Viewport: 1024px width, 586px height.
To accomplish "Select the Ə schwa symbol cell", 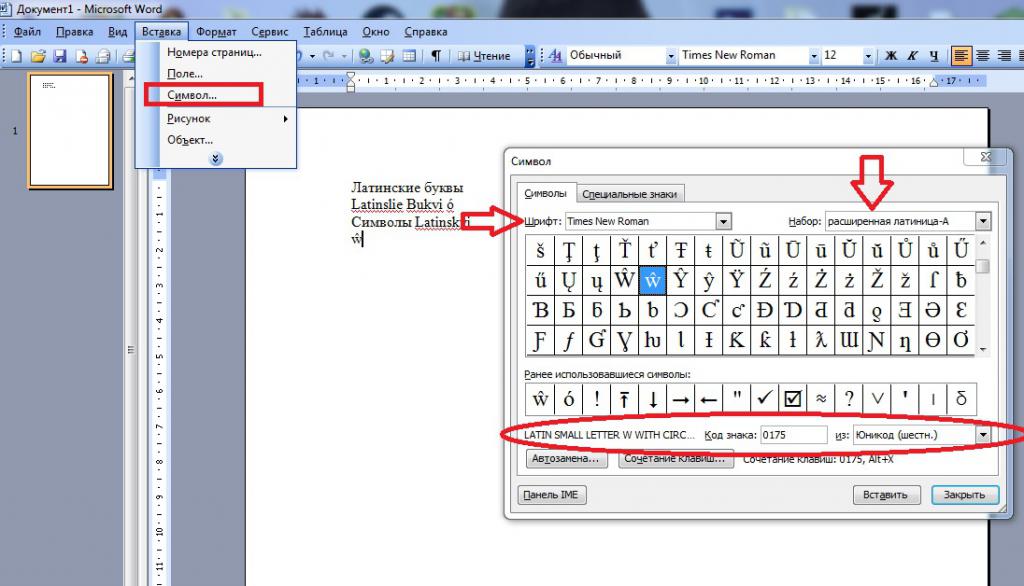I will pos(933,310).
